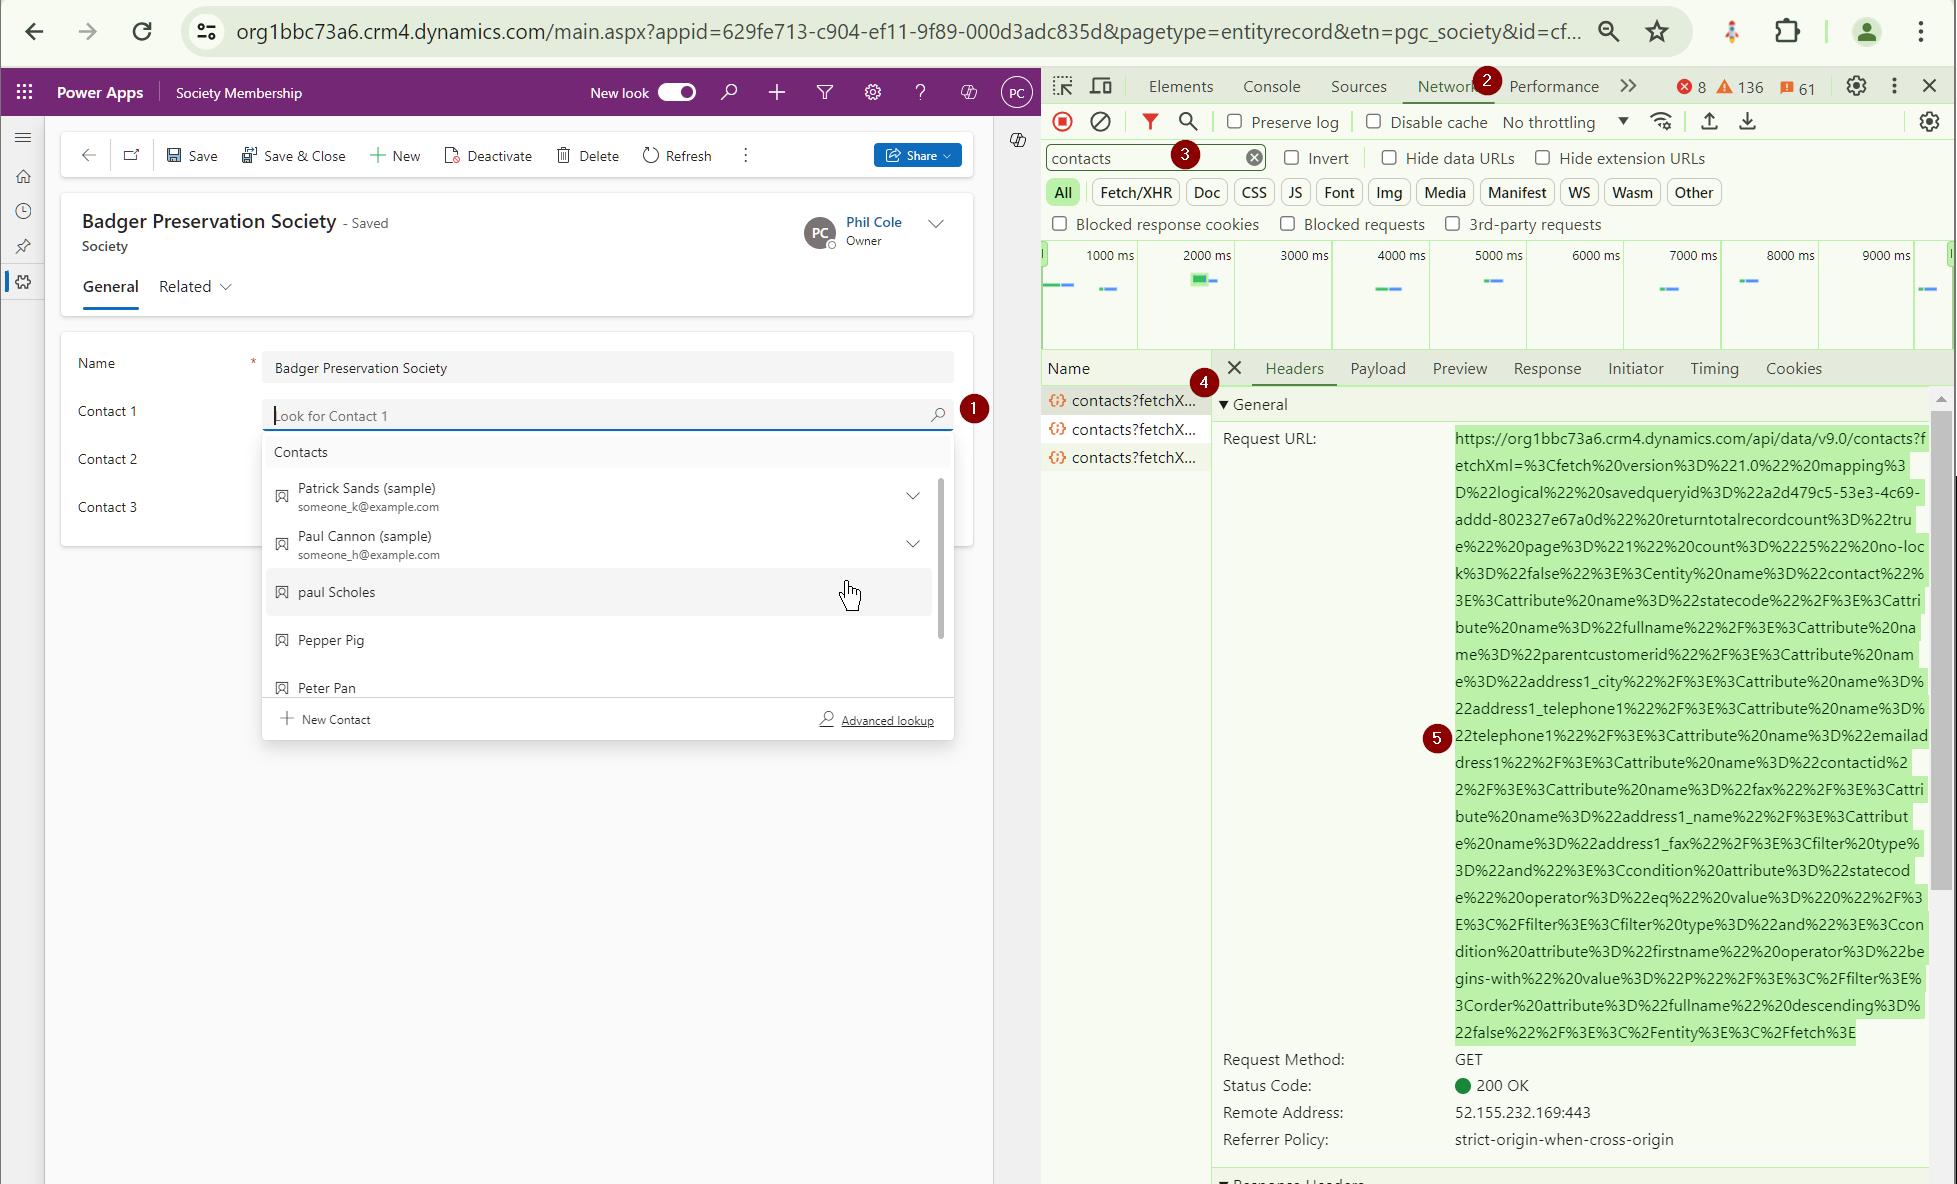
Task: Open network conditions wifi icon
Action: click(1661, 122)
